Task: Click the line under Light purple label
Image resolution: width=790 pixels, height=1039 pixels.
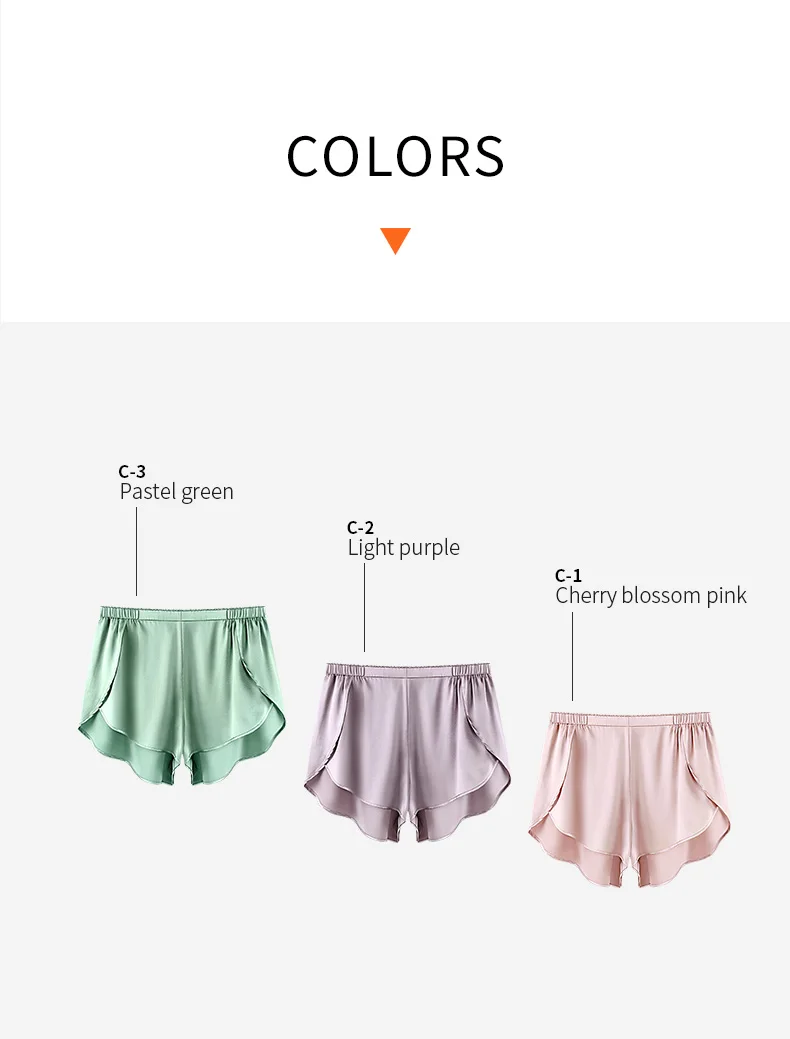Action: coord(365,608)
